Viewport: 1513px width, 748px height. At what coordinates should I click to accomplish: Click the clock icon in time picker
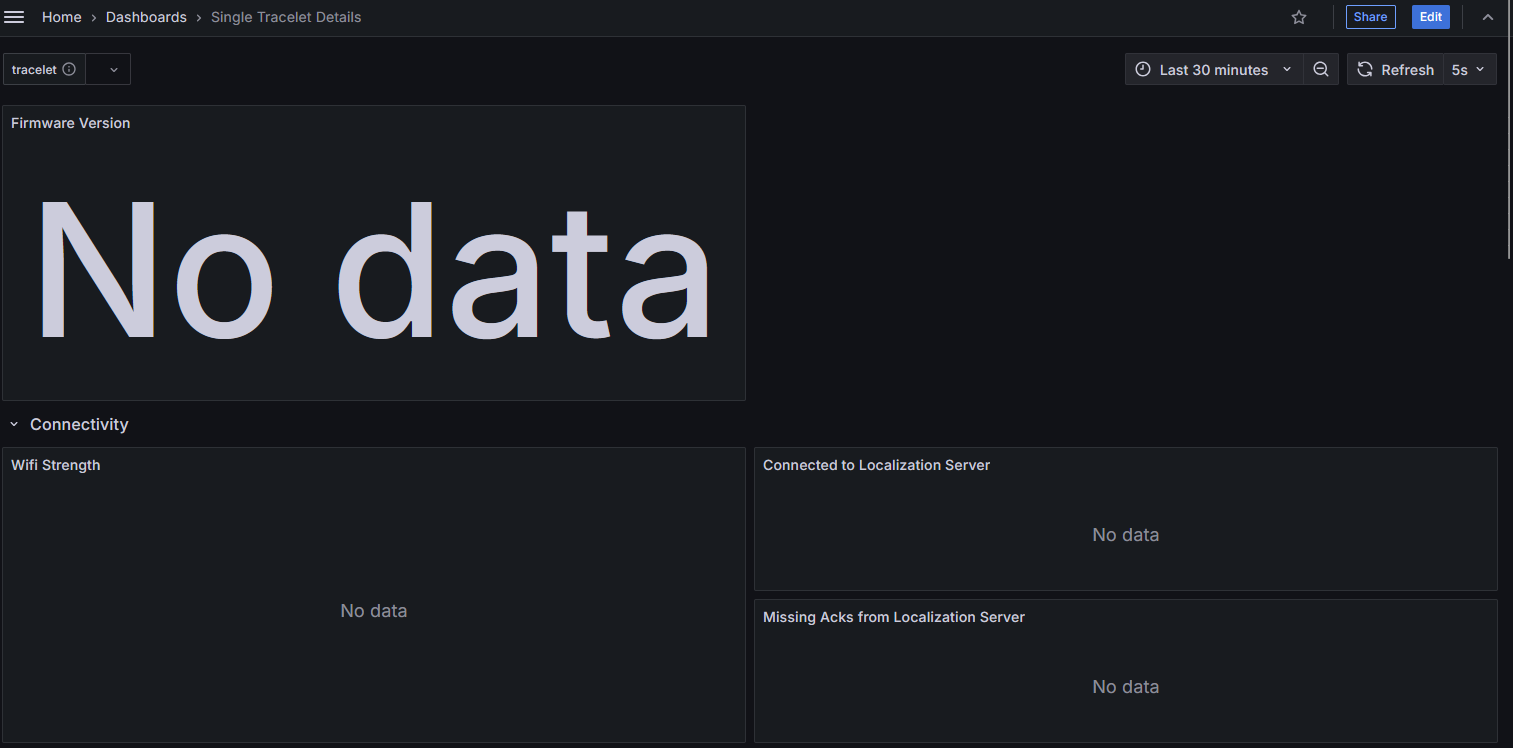(1143, 69)
